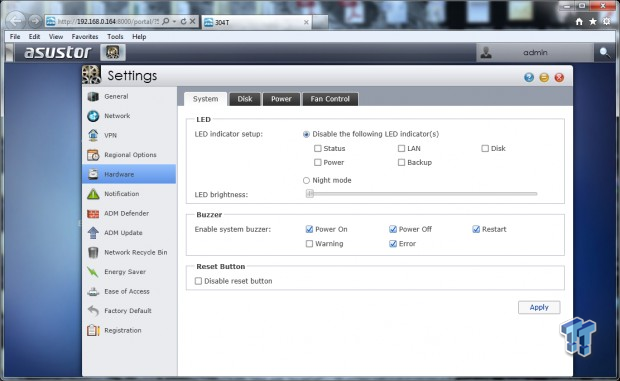Open the address bar search dropdown arrow
The height and width of the screenshot is (381, 620).
pos(174,21)
